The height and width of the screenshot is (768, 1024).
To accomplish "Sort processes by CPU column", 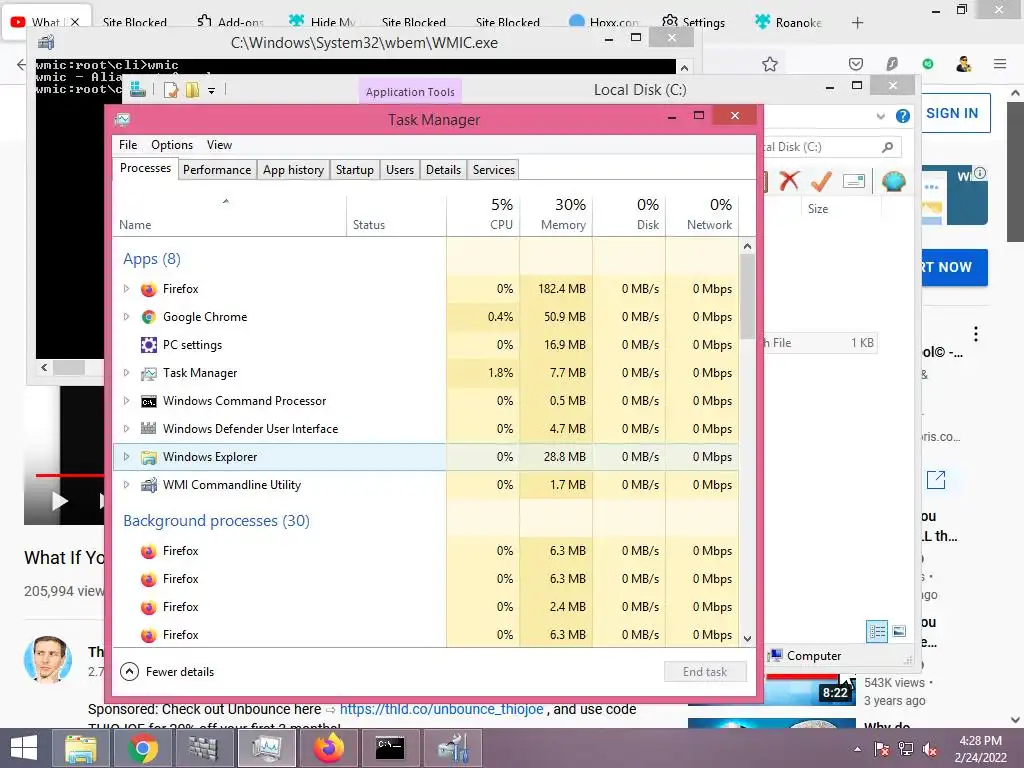I will tap(483, 214).
